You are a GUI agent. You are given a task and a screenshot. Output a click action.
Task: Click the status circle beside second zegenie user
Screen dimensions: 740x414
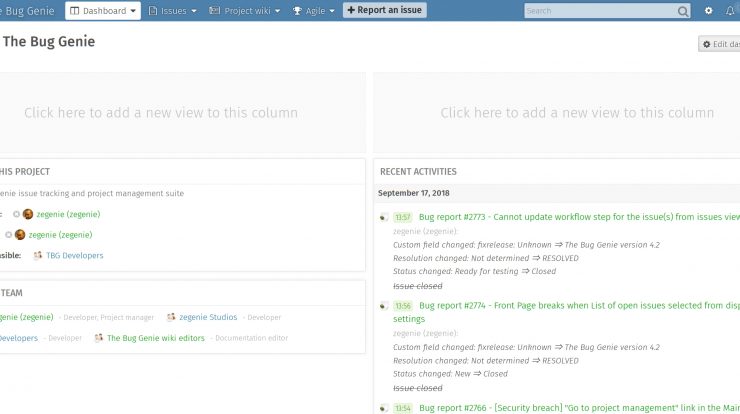pyautogui.click(x=8, y=235)
